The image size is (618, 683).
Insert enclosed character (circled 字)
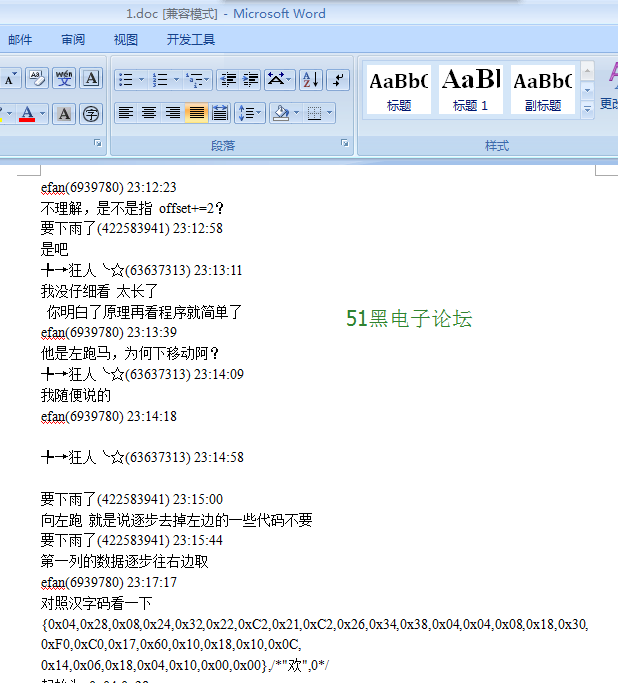click(x=91, y=114)
